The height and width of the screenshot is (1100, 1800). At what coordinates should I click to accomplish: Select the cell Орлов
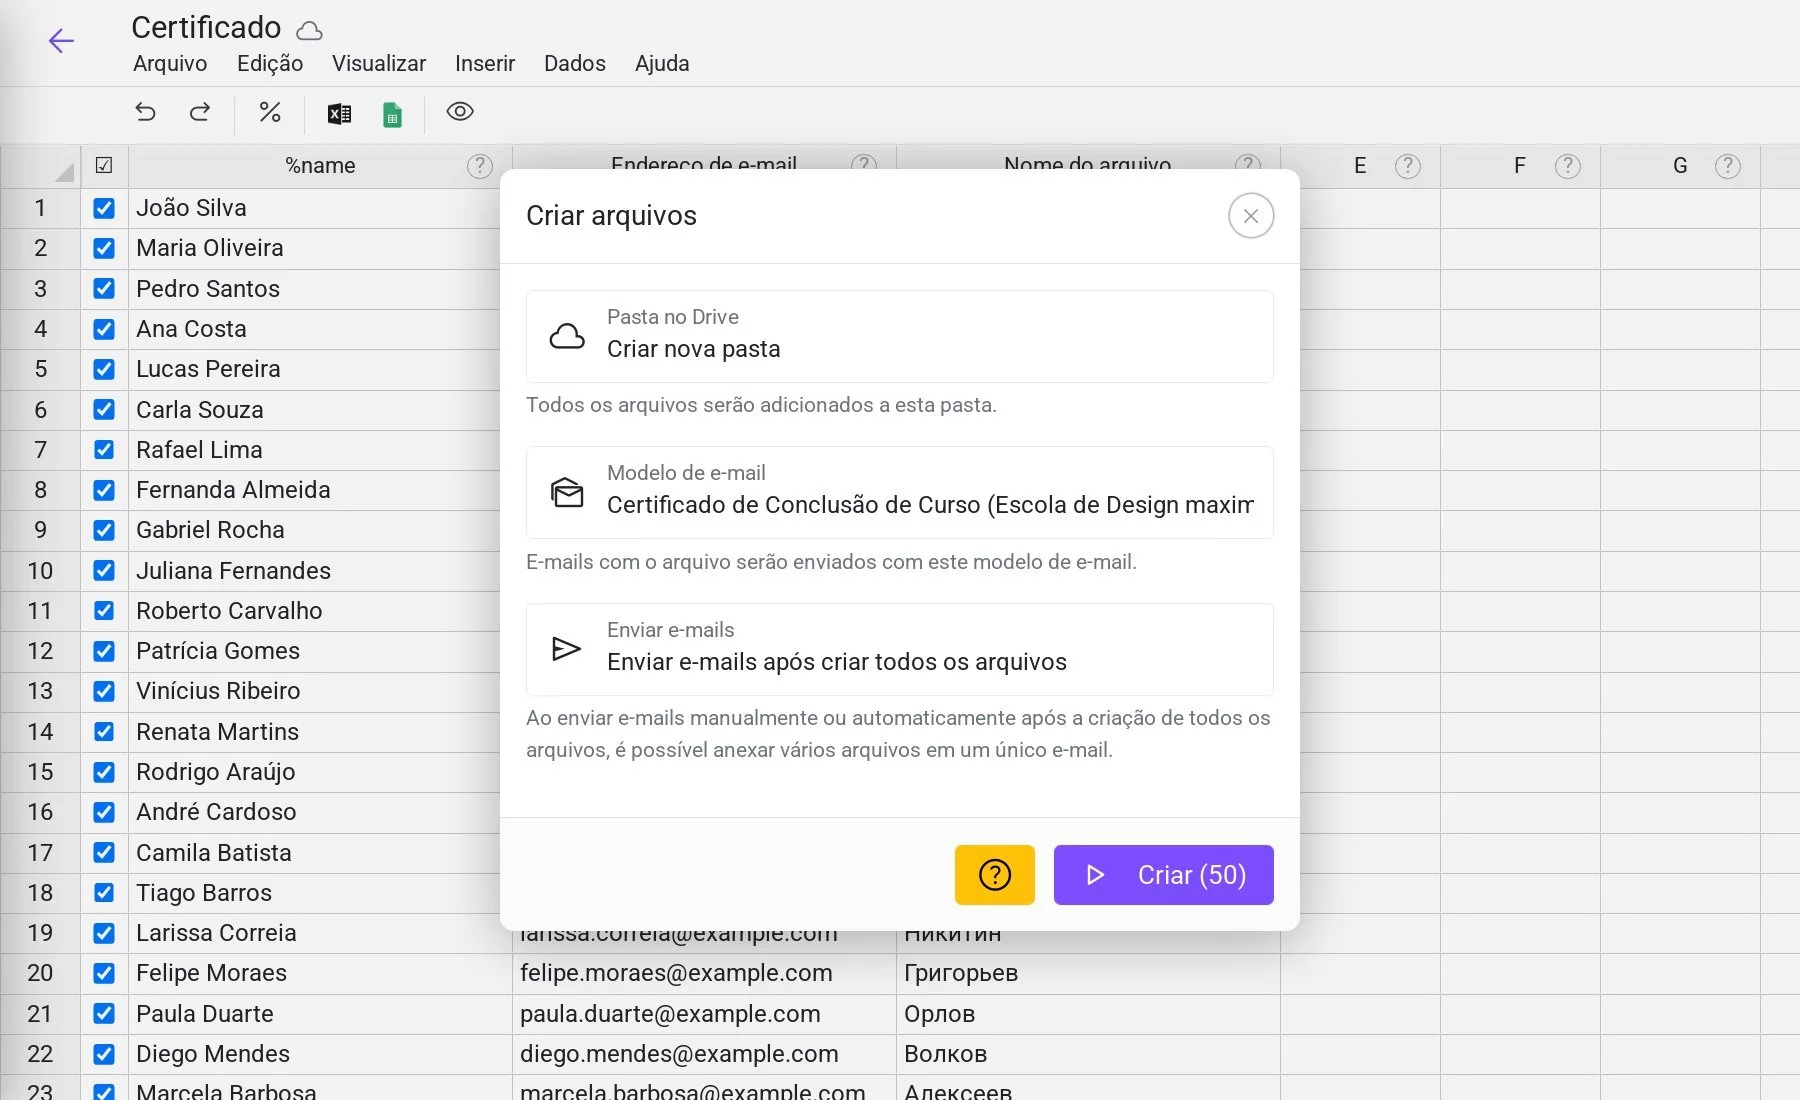(1088, 1014)
